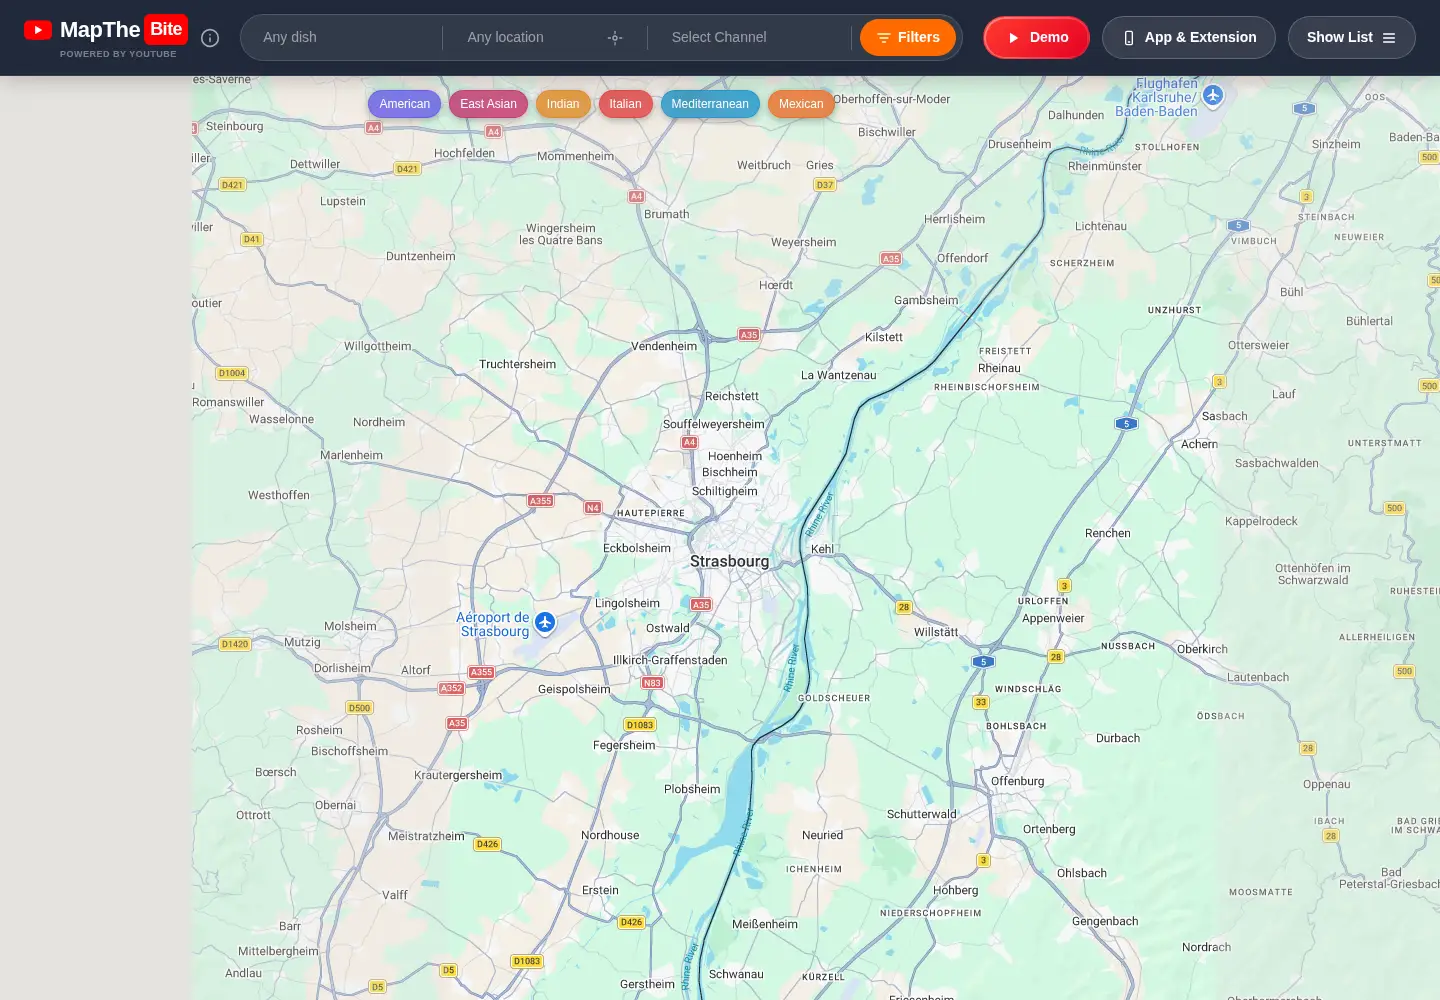Image resolution: width=1440 pixels, height=1000 pixels.
Task: Click the Rheinmünster map label
Action: 1105,167
